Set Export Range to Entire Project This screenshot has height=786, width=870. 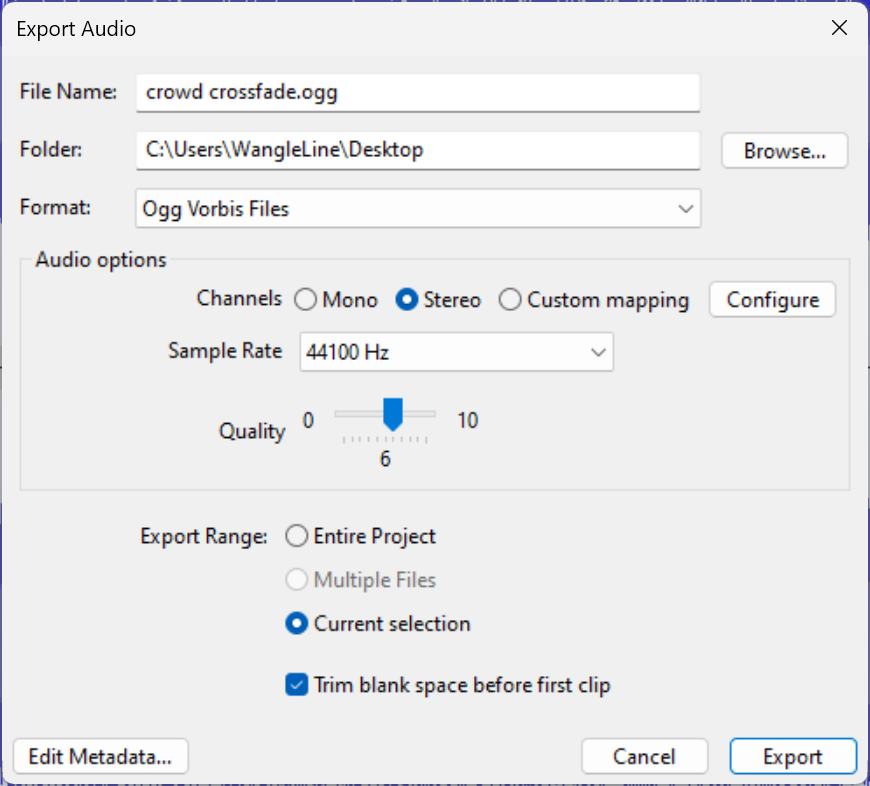pyautogui.click(x=296, y=536)
